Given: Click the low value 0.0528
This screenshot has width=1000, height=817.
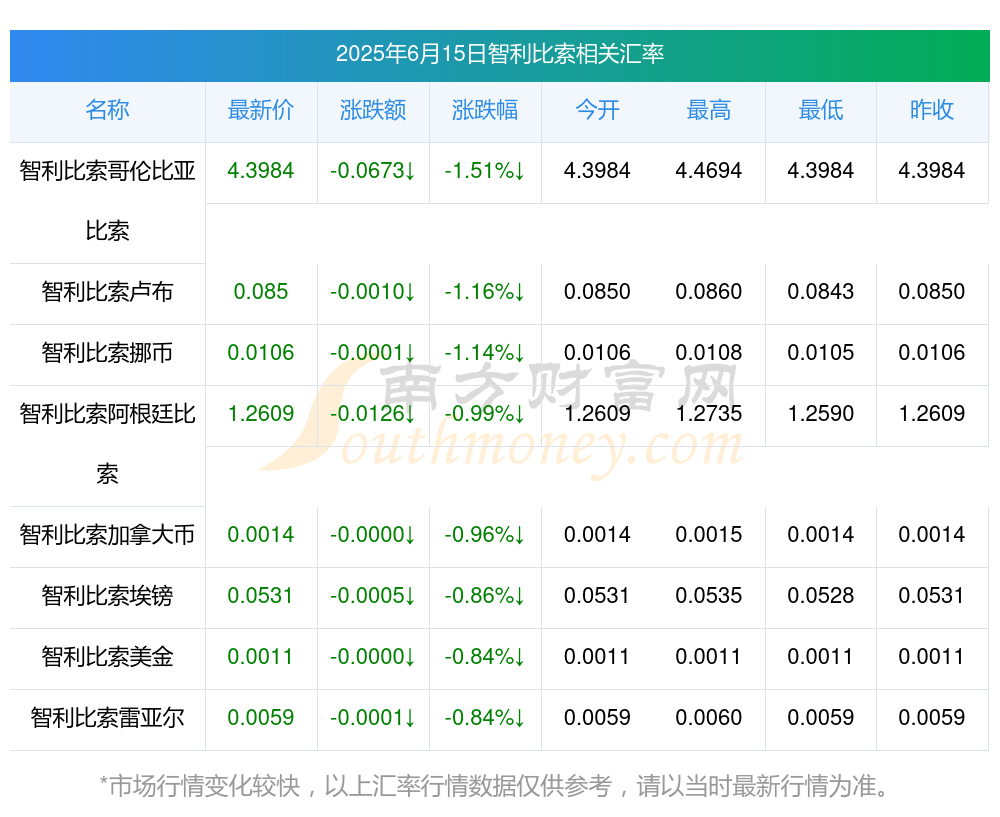Looking at the screenshot, I should [x=821, y=596].
